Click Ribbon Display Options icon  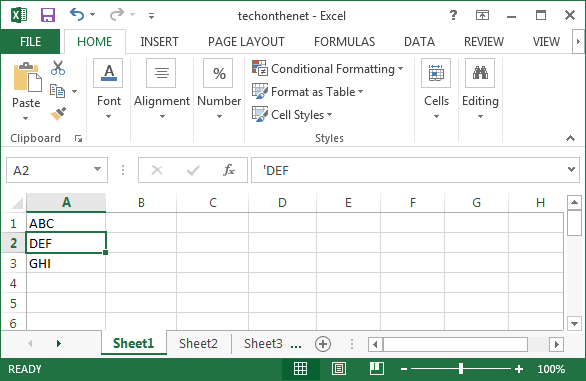(482, 15)
